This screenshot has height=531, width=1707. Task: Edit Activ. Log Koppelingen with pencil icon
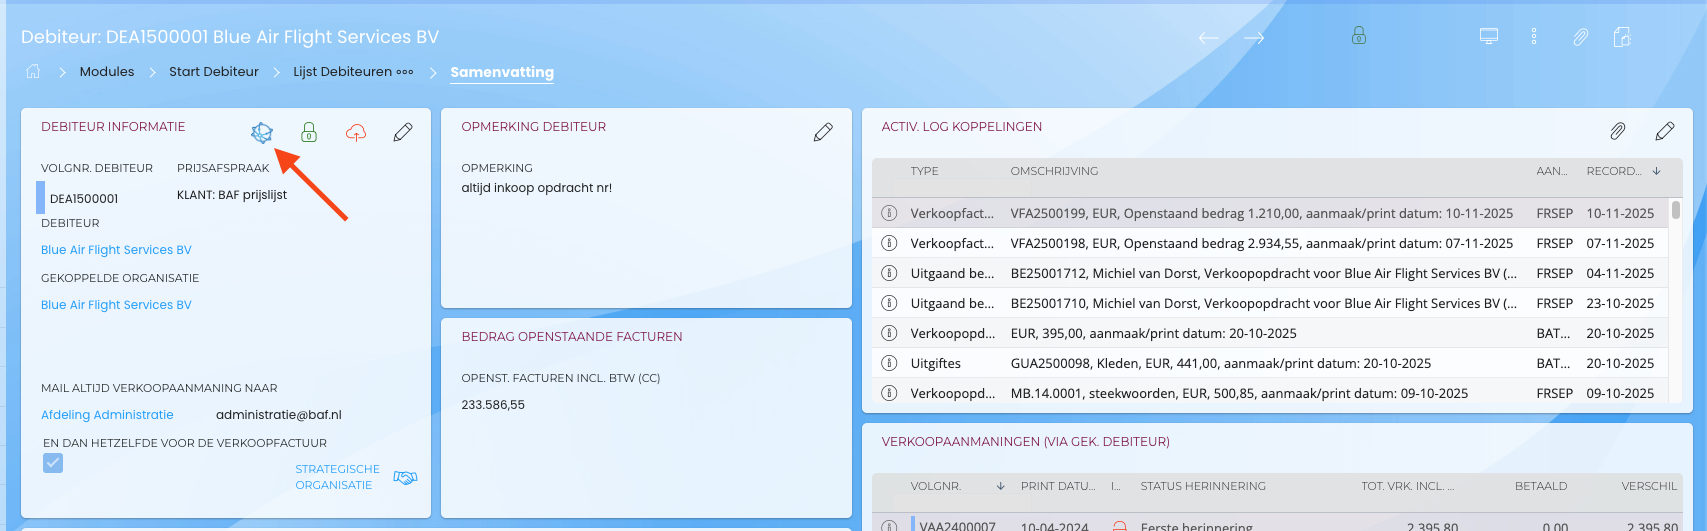pos(1665,131)
